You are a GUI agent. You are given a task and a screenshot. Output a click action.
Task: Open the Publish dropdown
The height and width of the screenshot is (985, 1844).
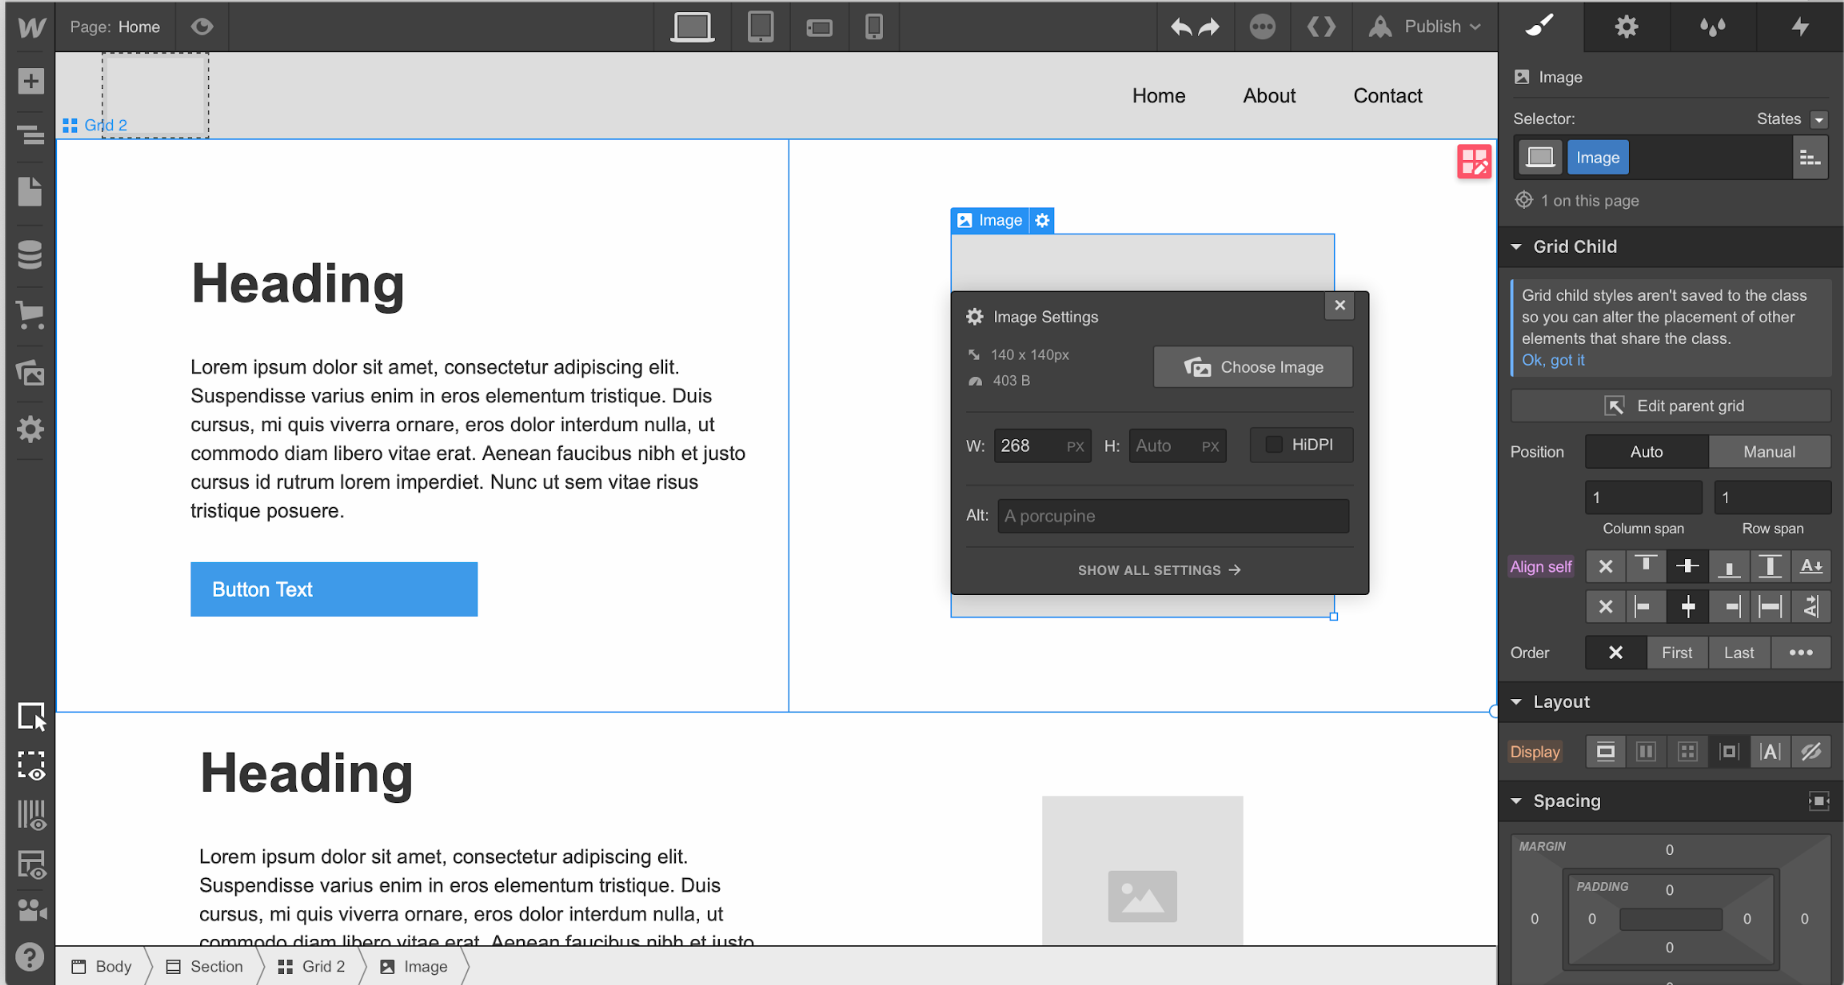pos(1426,27)
